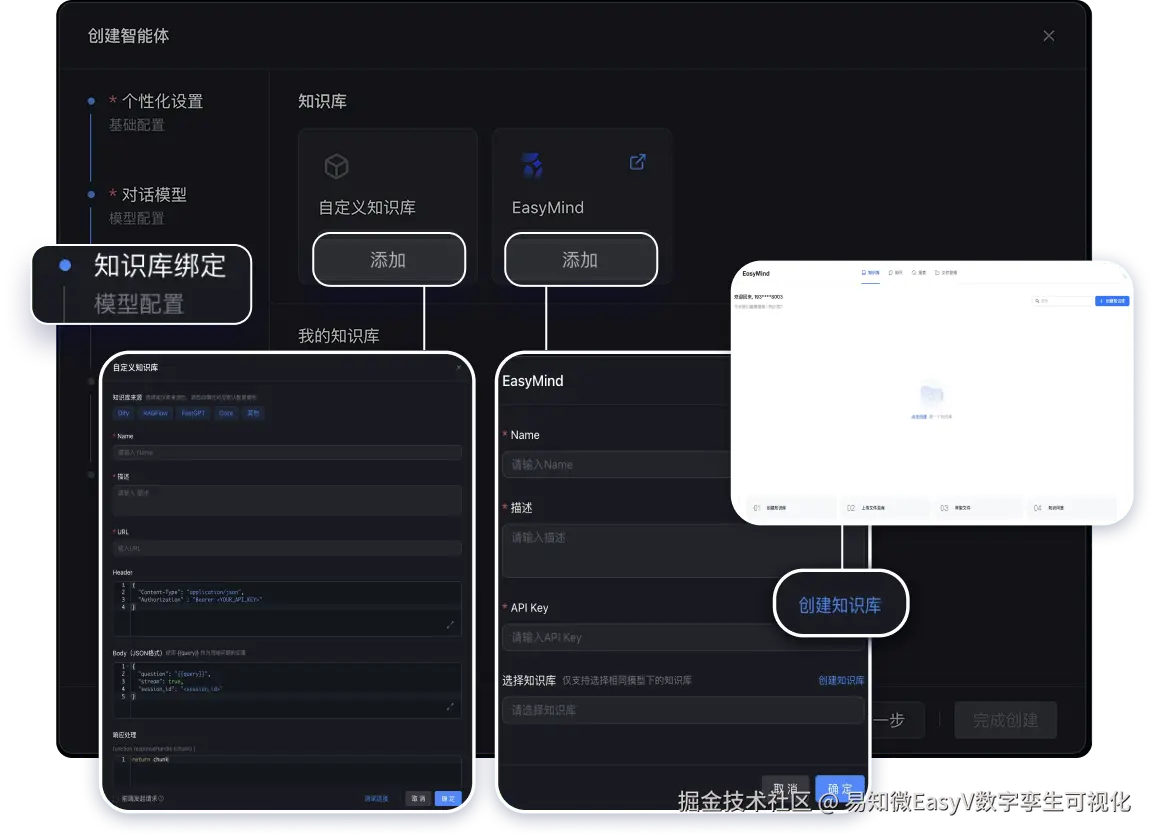
Task: Focus the API Key input field
Action: coord(683,637)
